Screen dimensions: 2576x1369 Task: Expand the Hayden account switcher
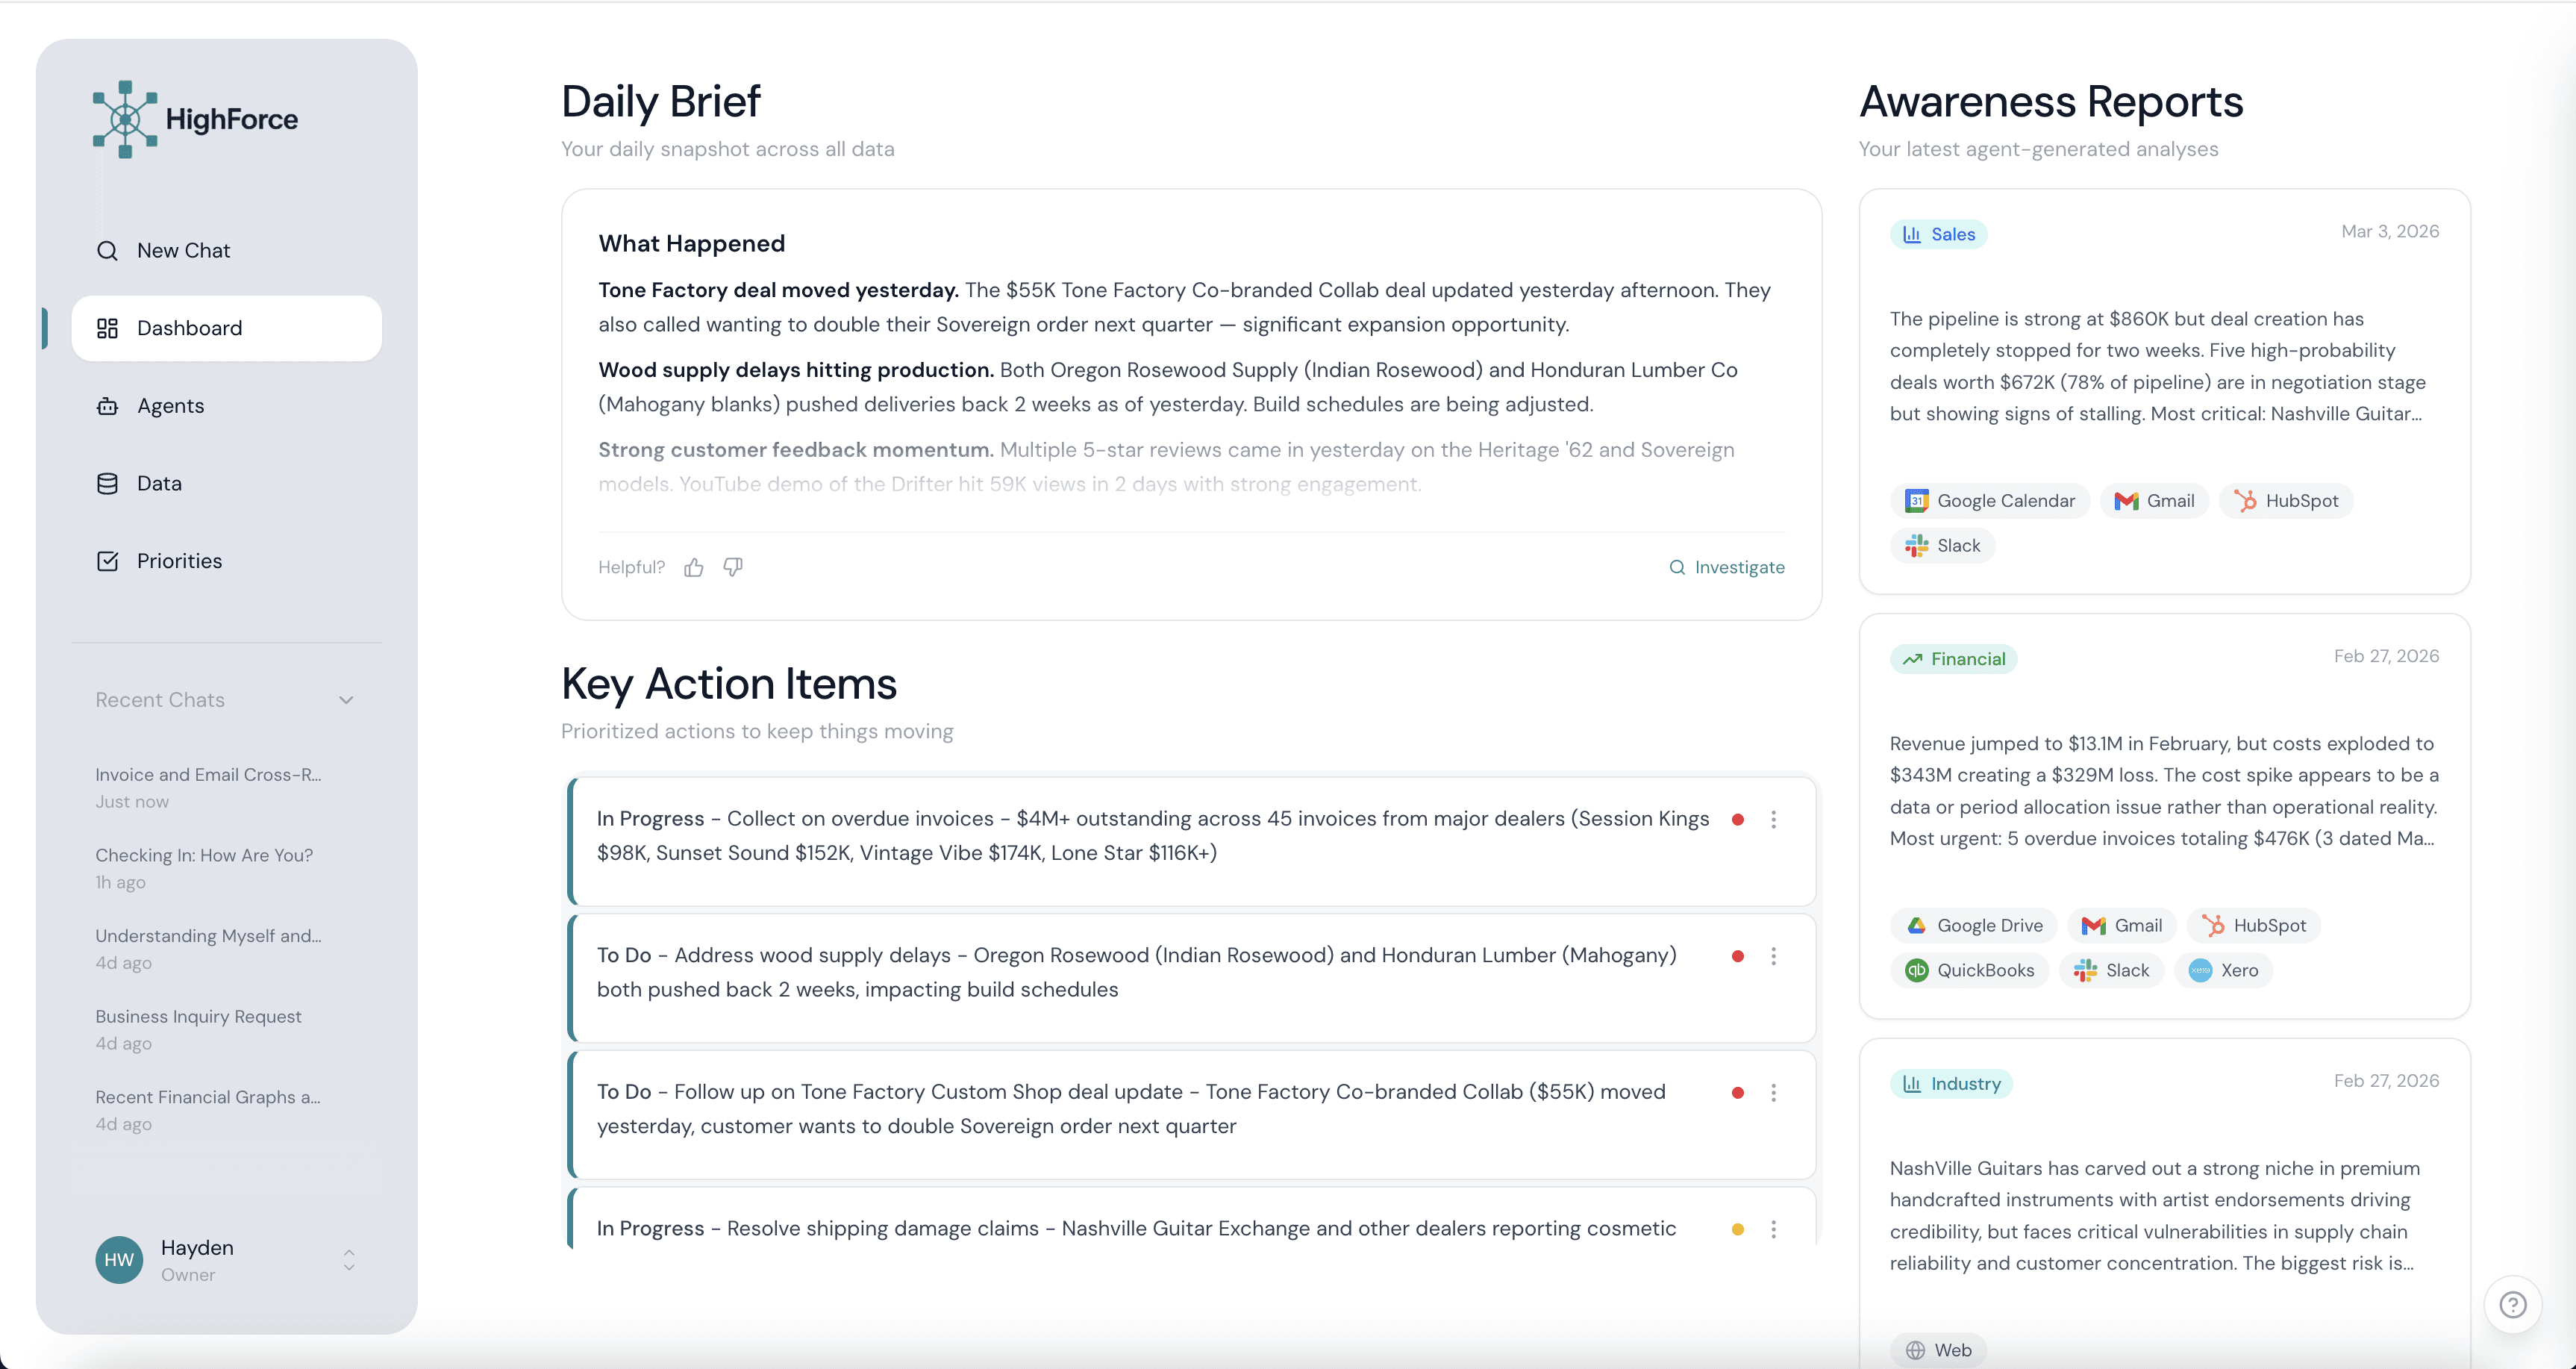(349, 1259)
